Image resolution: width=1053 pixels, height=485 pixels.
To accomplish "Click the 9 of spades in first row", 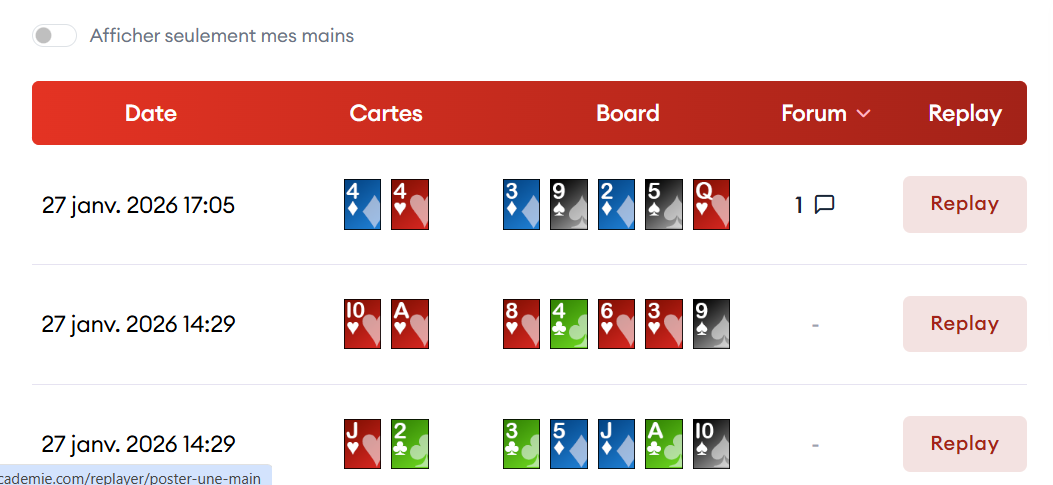I will (x=568, y=205).
